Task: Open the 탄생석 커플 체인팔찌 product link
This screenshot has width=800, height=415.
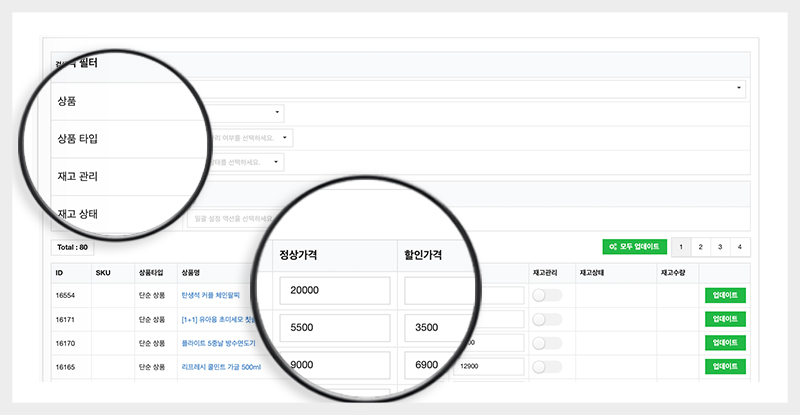Action: (212, 295)
